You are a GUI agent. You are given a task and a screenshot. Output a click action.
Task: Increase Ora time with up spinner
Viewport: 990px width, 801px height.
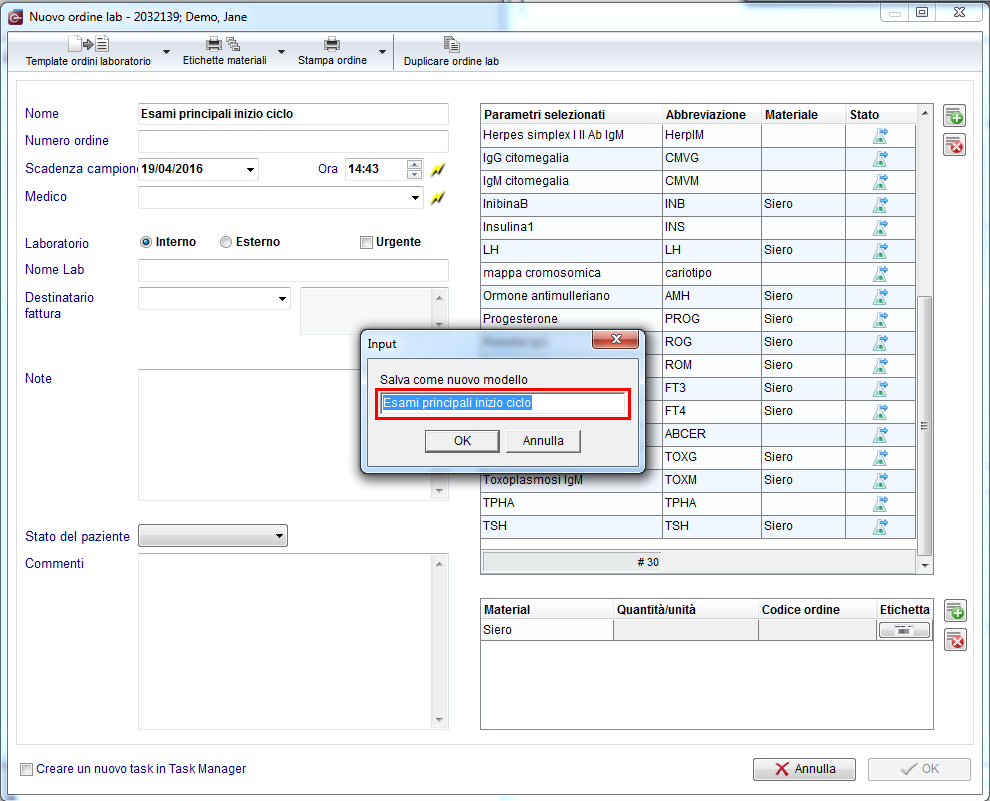point(415,165)
